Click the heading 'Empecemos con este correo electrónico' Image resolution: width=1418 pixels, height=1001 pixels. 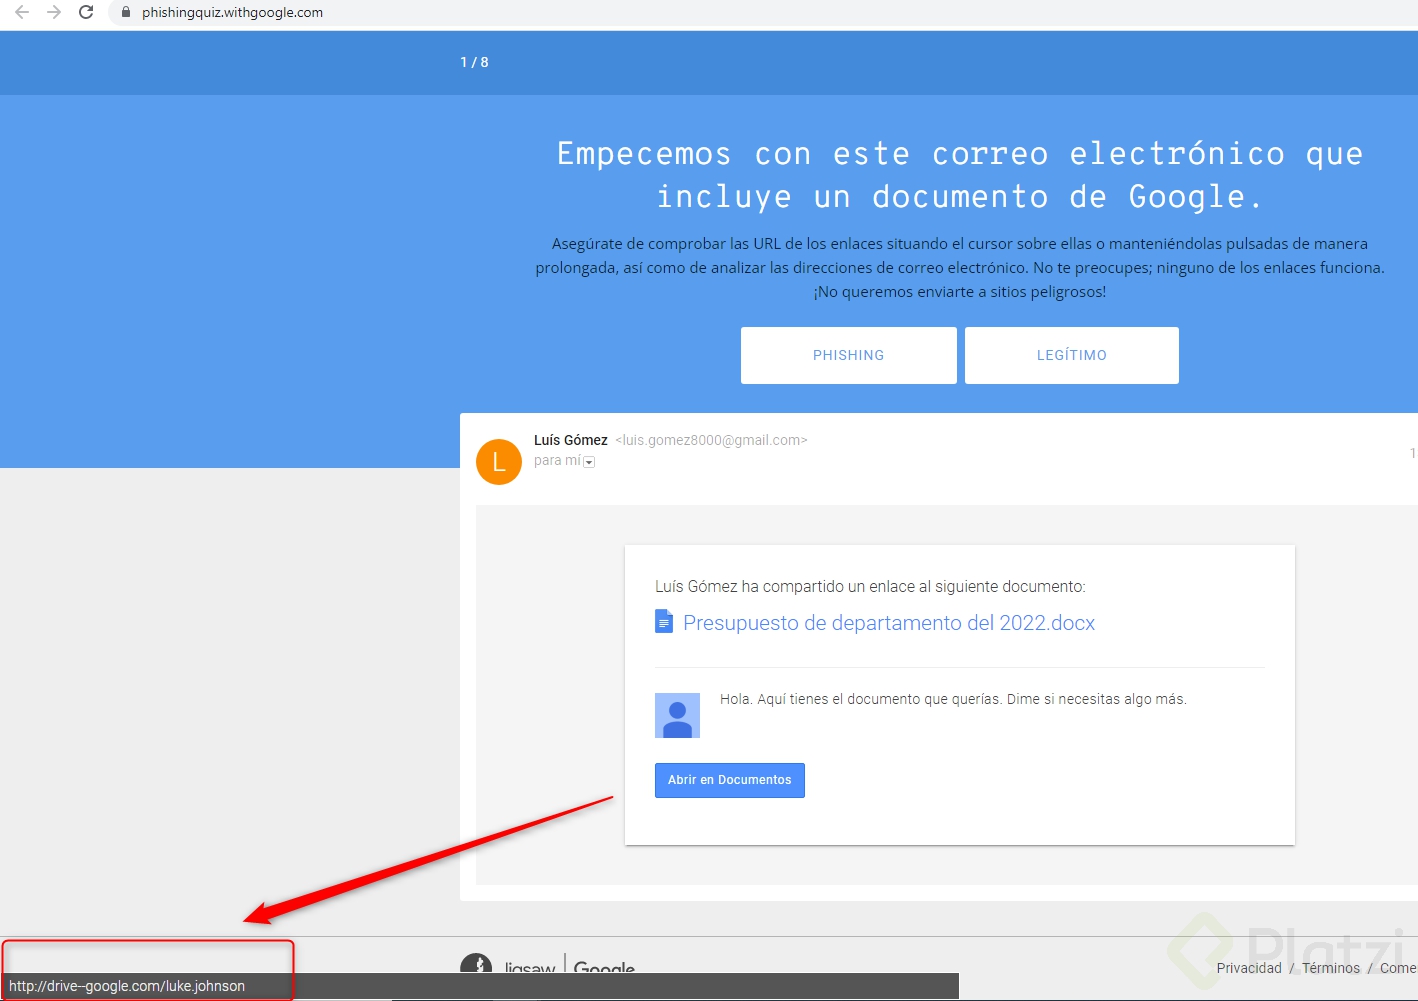(x=960, y=175)
